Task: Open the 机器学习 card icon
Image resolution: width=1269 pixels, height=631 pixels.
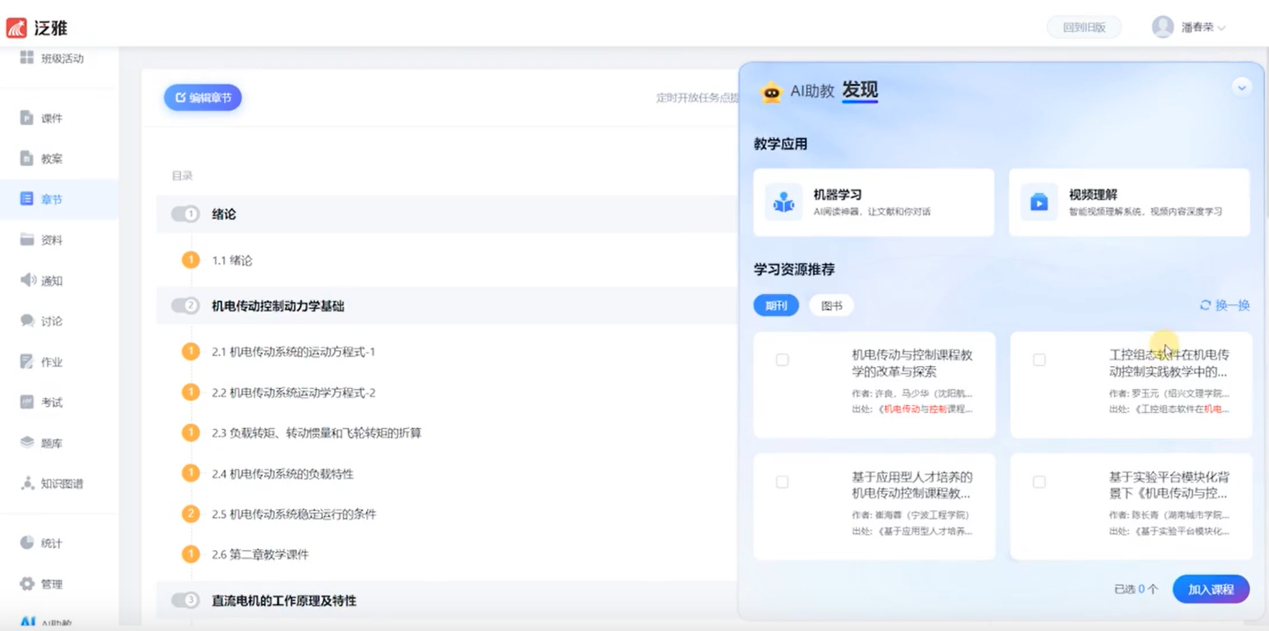Action: click(x=783, y=202)
